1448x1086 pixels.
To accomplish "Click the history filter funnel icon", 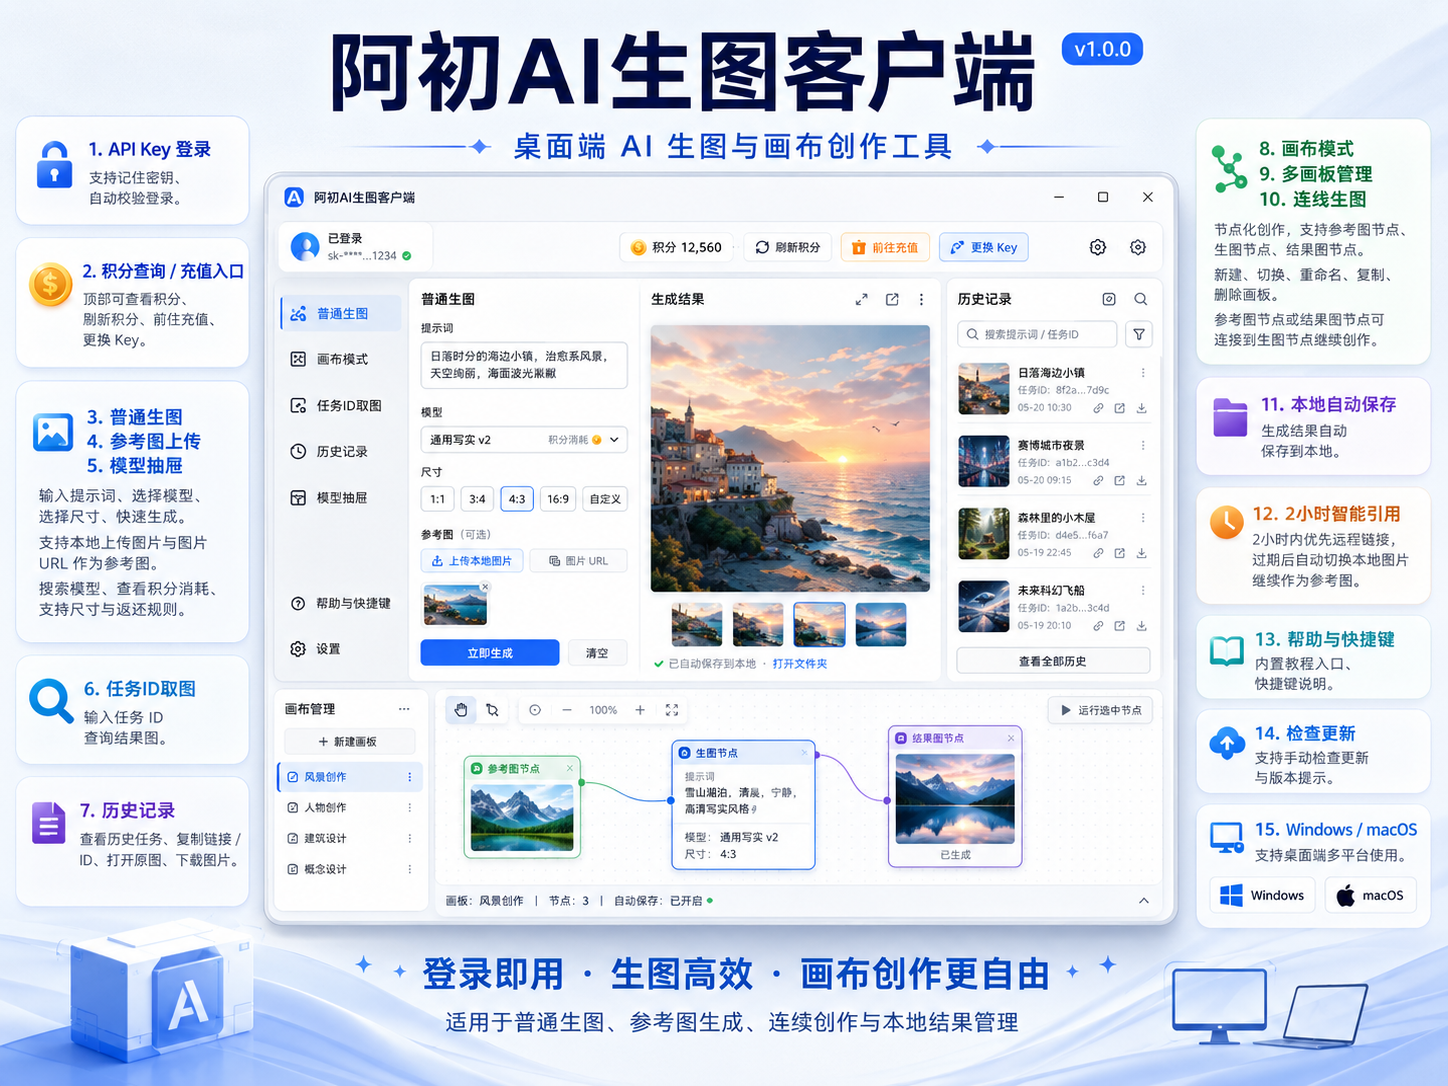I will point(1139,334).
